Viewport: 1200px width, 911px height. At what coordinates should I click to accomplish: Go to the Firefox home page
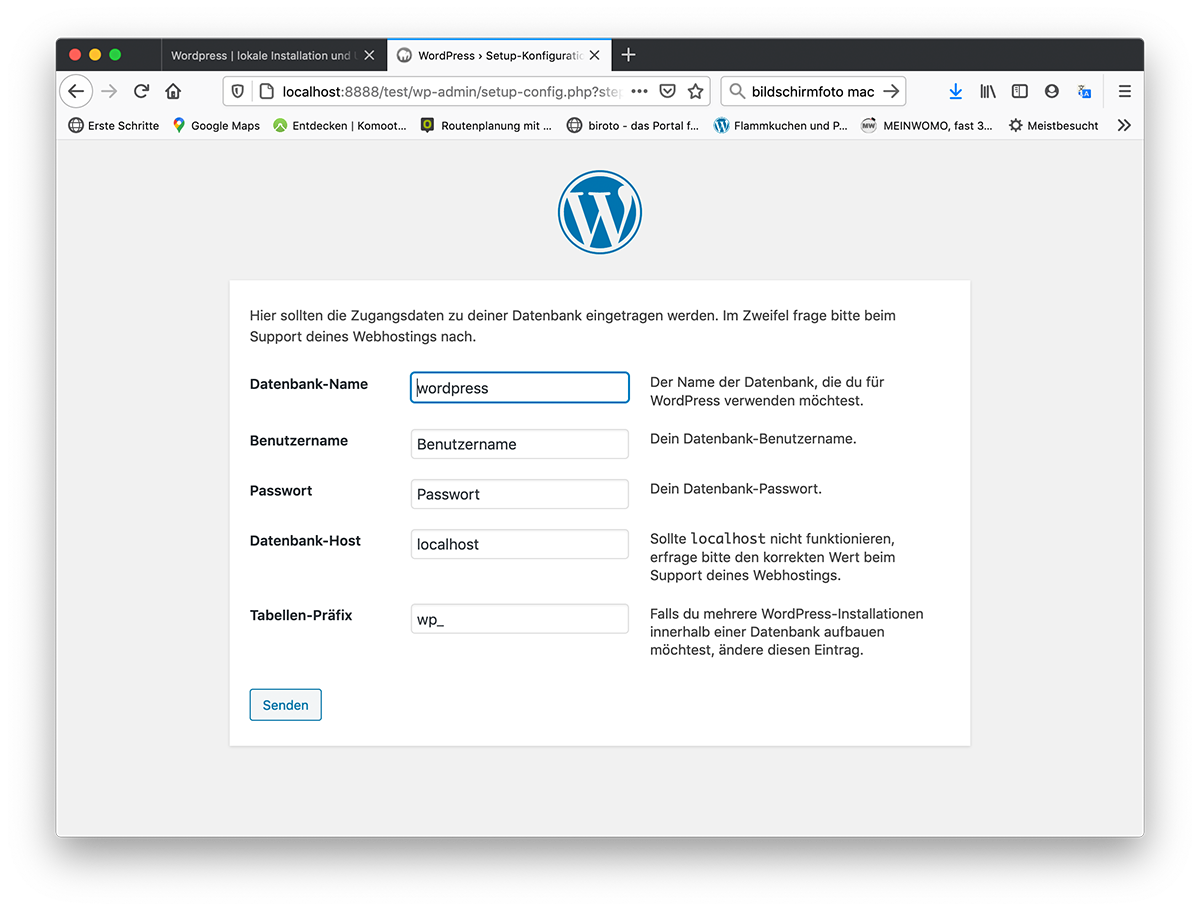(x=173, y=91)
